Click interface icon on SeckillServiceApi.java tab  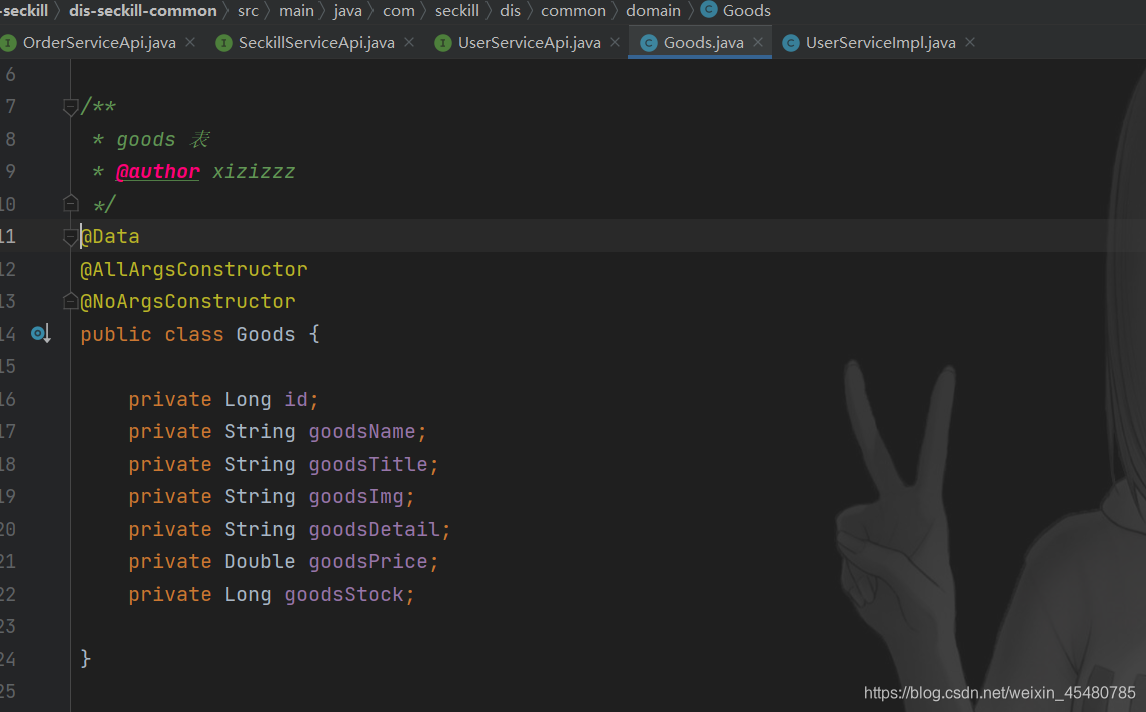tap(224, 43)
